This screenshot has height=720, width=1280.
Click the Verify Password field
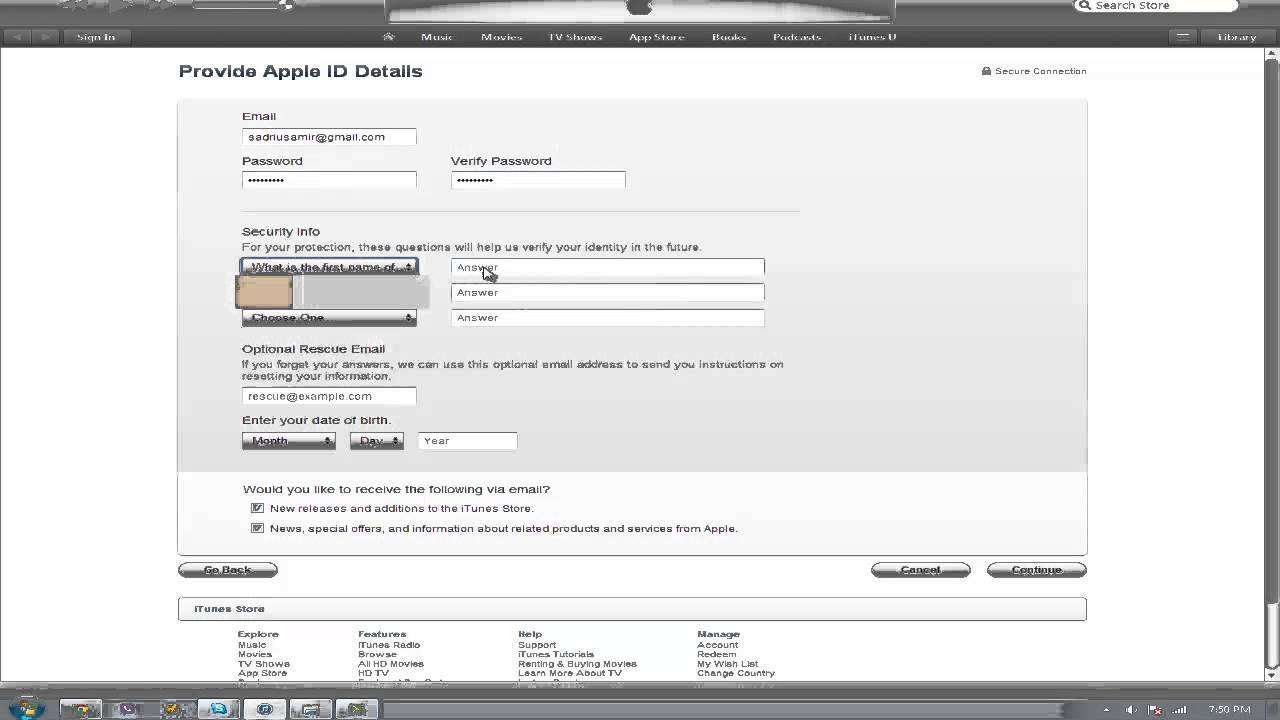click(x=538, y=180)
